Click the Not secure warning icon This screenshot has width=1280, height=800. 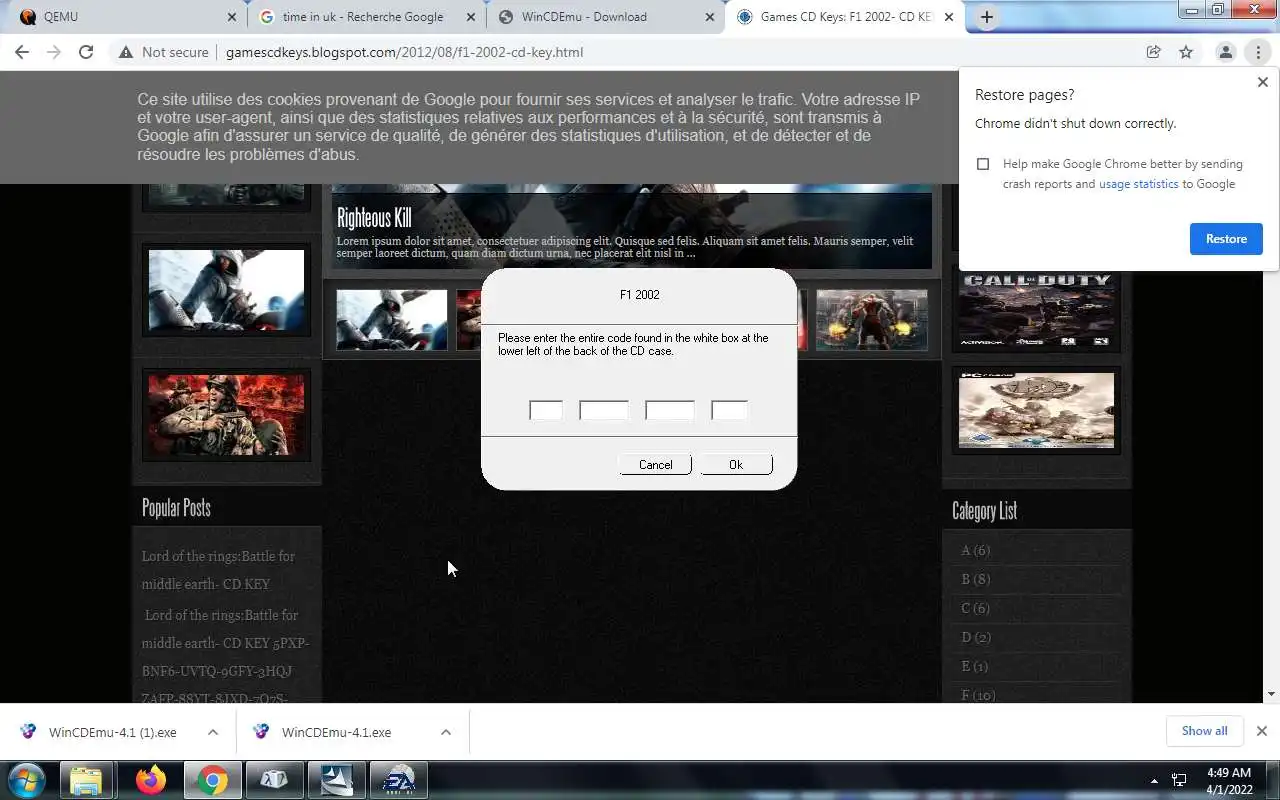(126, 52)
